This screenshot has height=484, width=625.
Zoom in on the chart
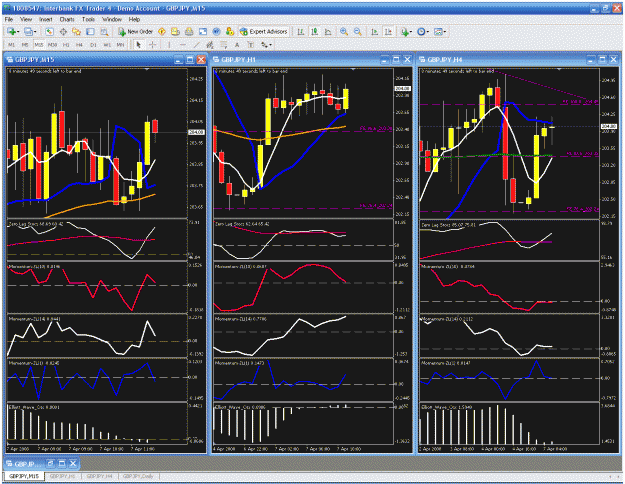click(344, 31)
